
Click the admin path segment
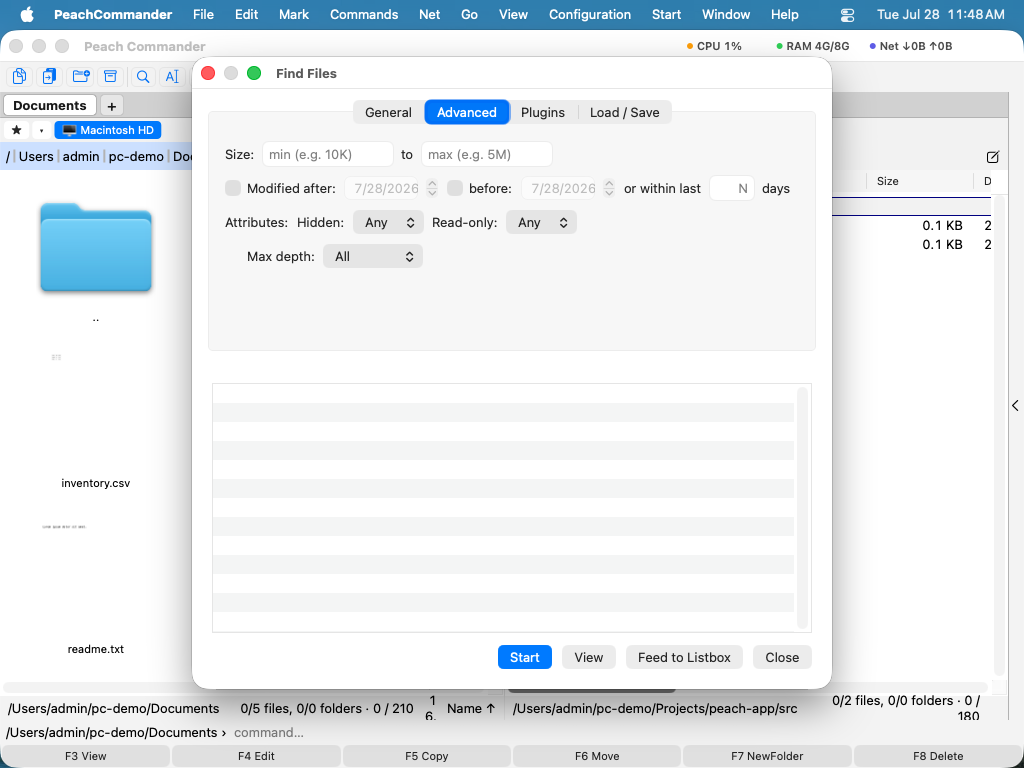pos(81,156)
